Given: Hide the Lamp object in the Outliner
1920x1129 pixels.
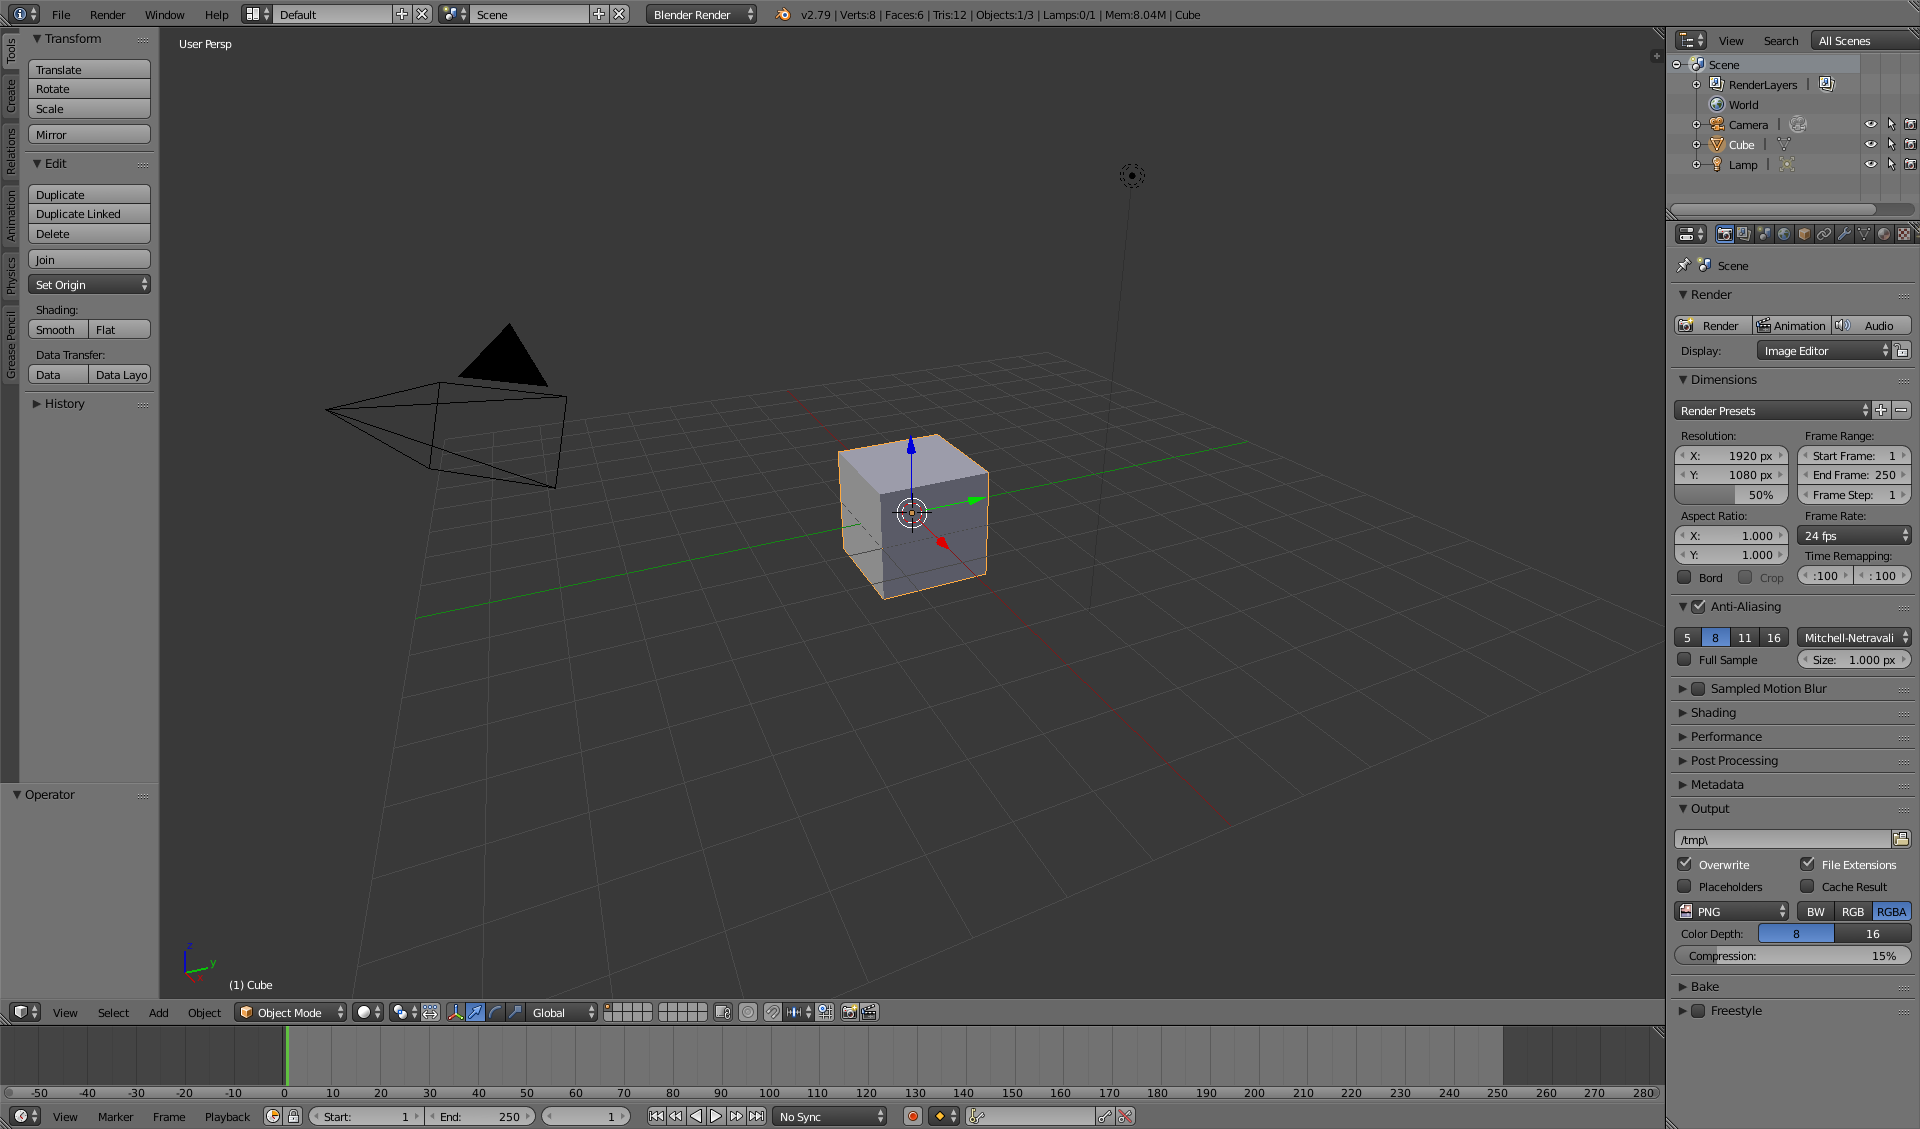Looking at the screenshot, I should click(x=1871, y=164).
